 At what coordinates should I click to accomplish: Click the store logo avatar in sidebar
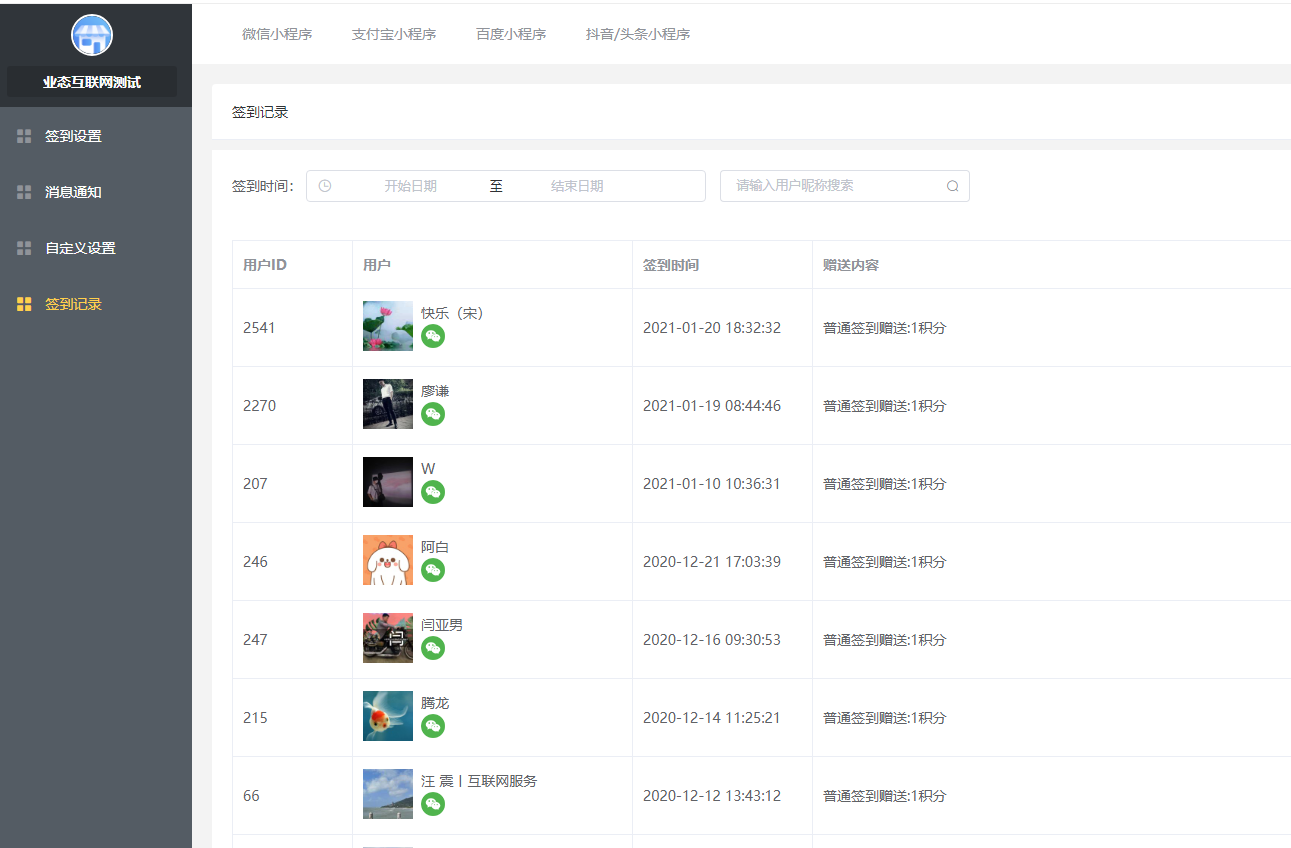pos(92,35)
